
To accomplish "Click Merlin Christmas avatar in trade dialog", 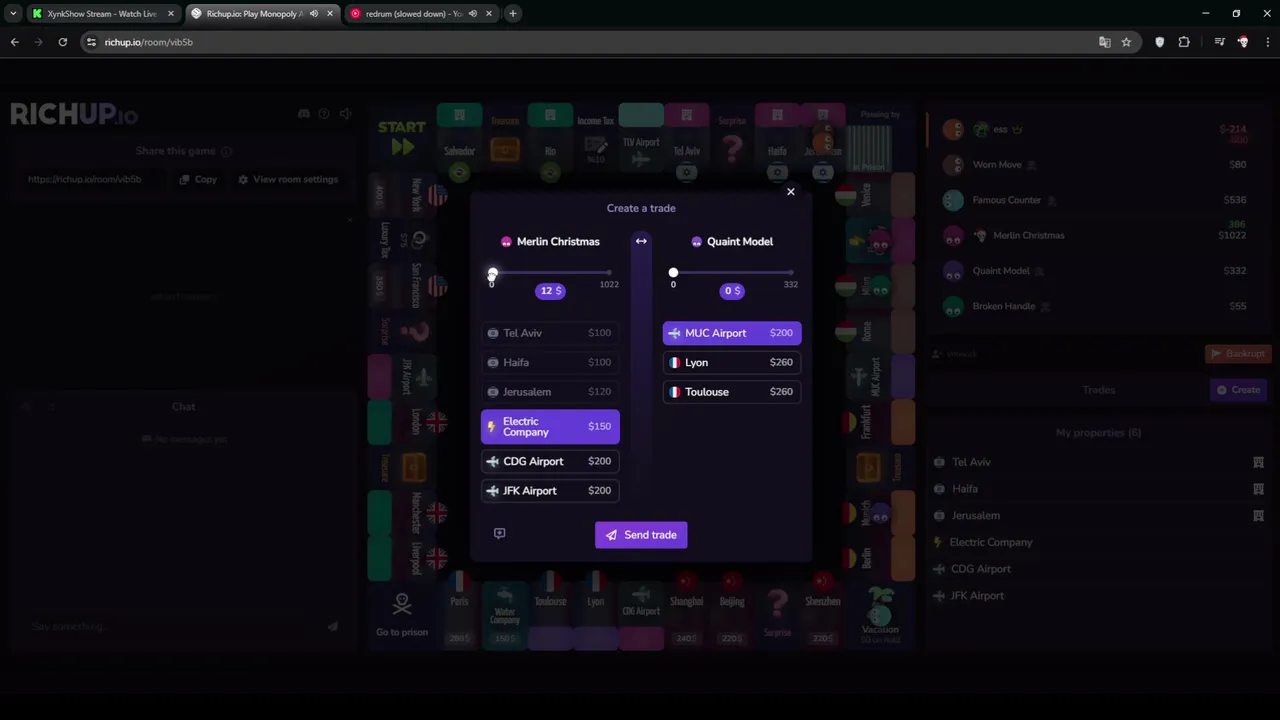I will click(x=506, y=242).
